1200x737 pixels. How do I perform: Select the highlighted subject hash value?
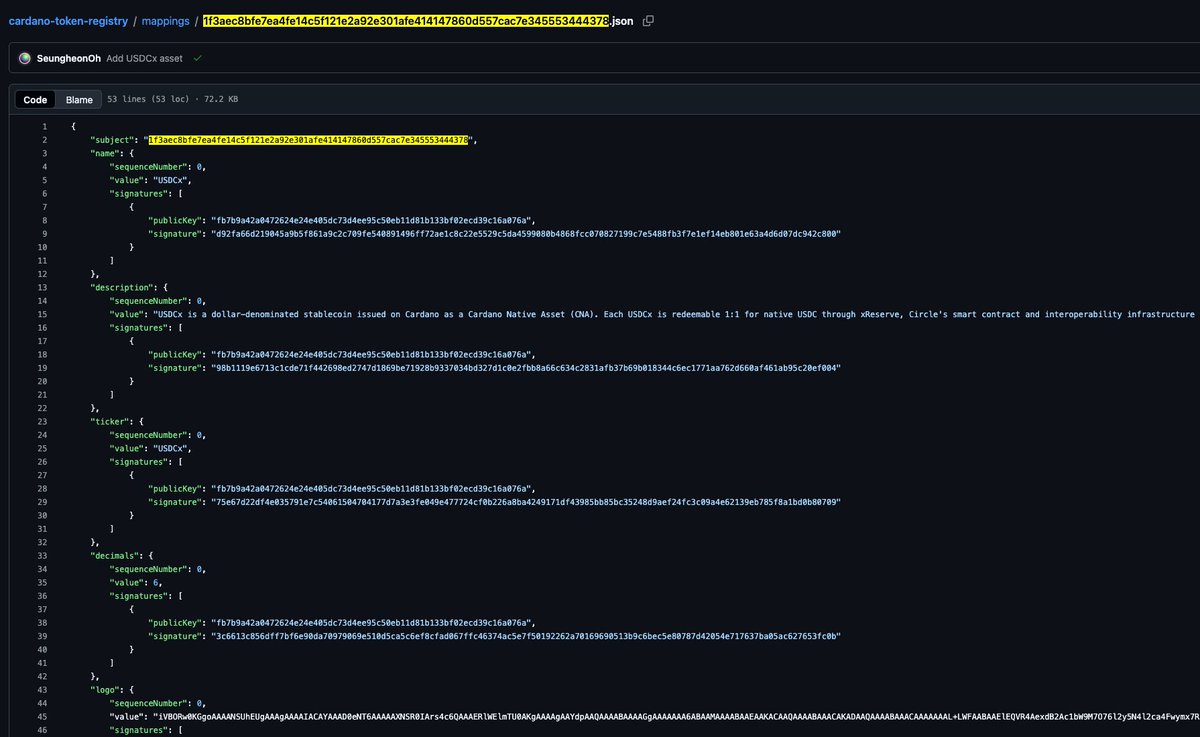tap(310, 139)
